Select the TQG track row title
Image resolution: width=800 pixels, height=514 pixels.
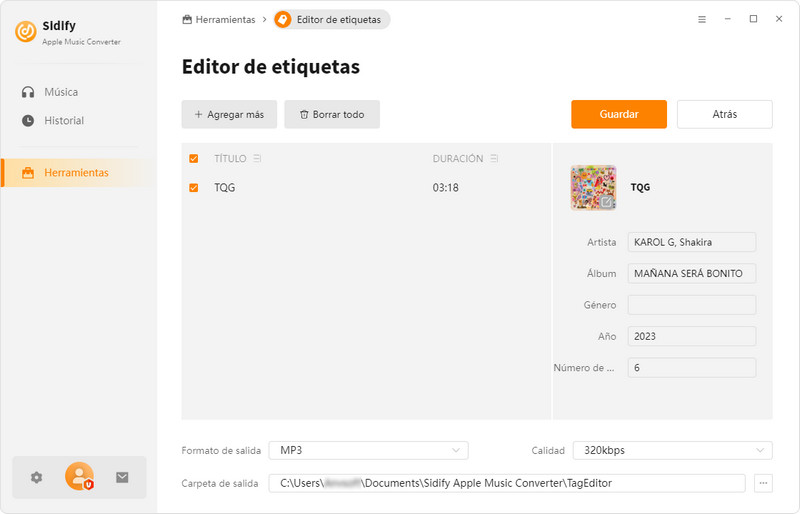pyautogui.click(x=224, y=187)
